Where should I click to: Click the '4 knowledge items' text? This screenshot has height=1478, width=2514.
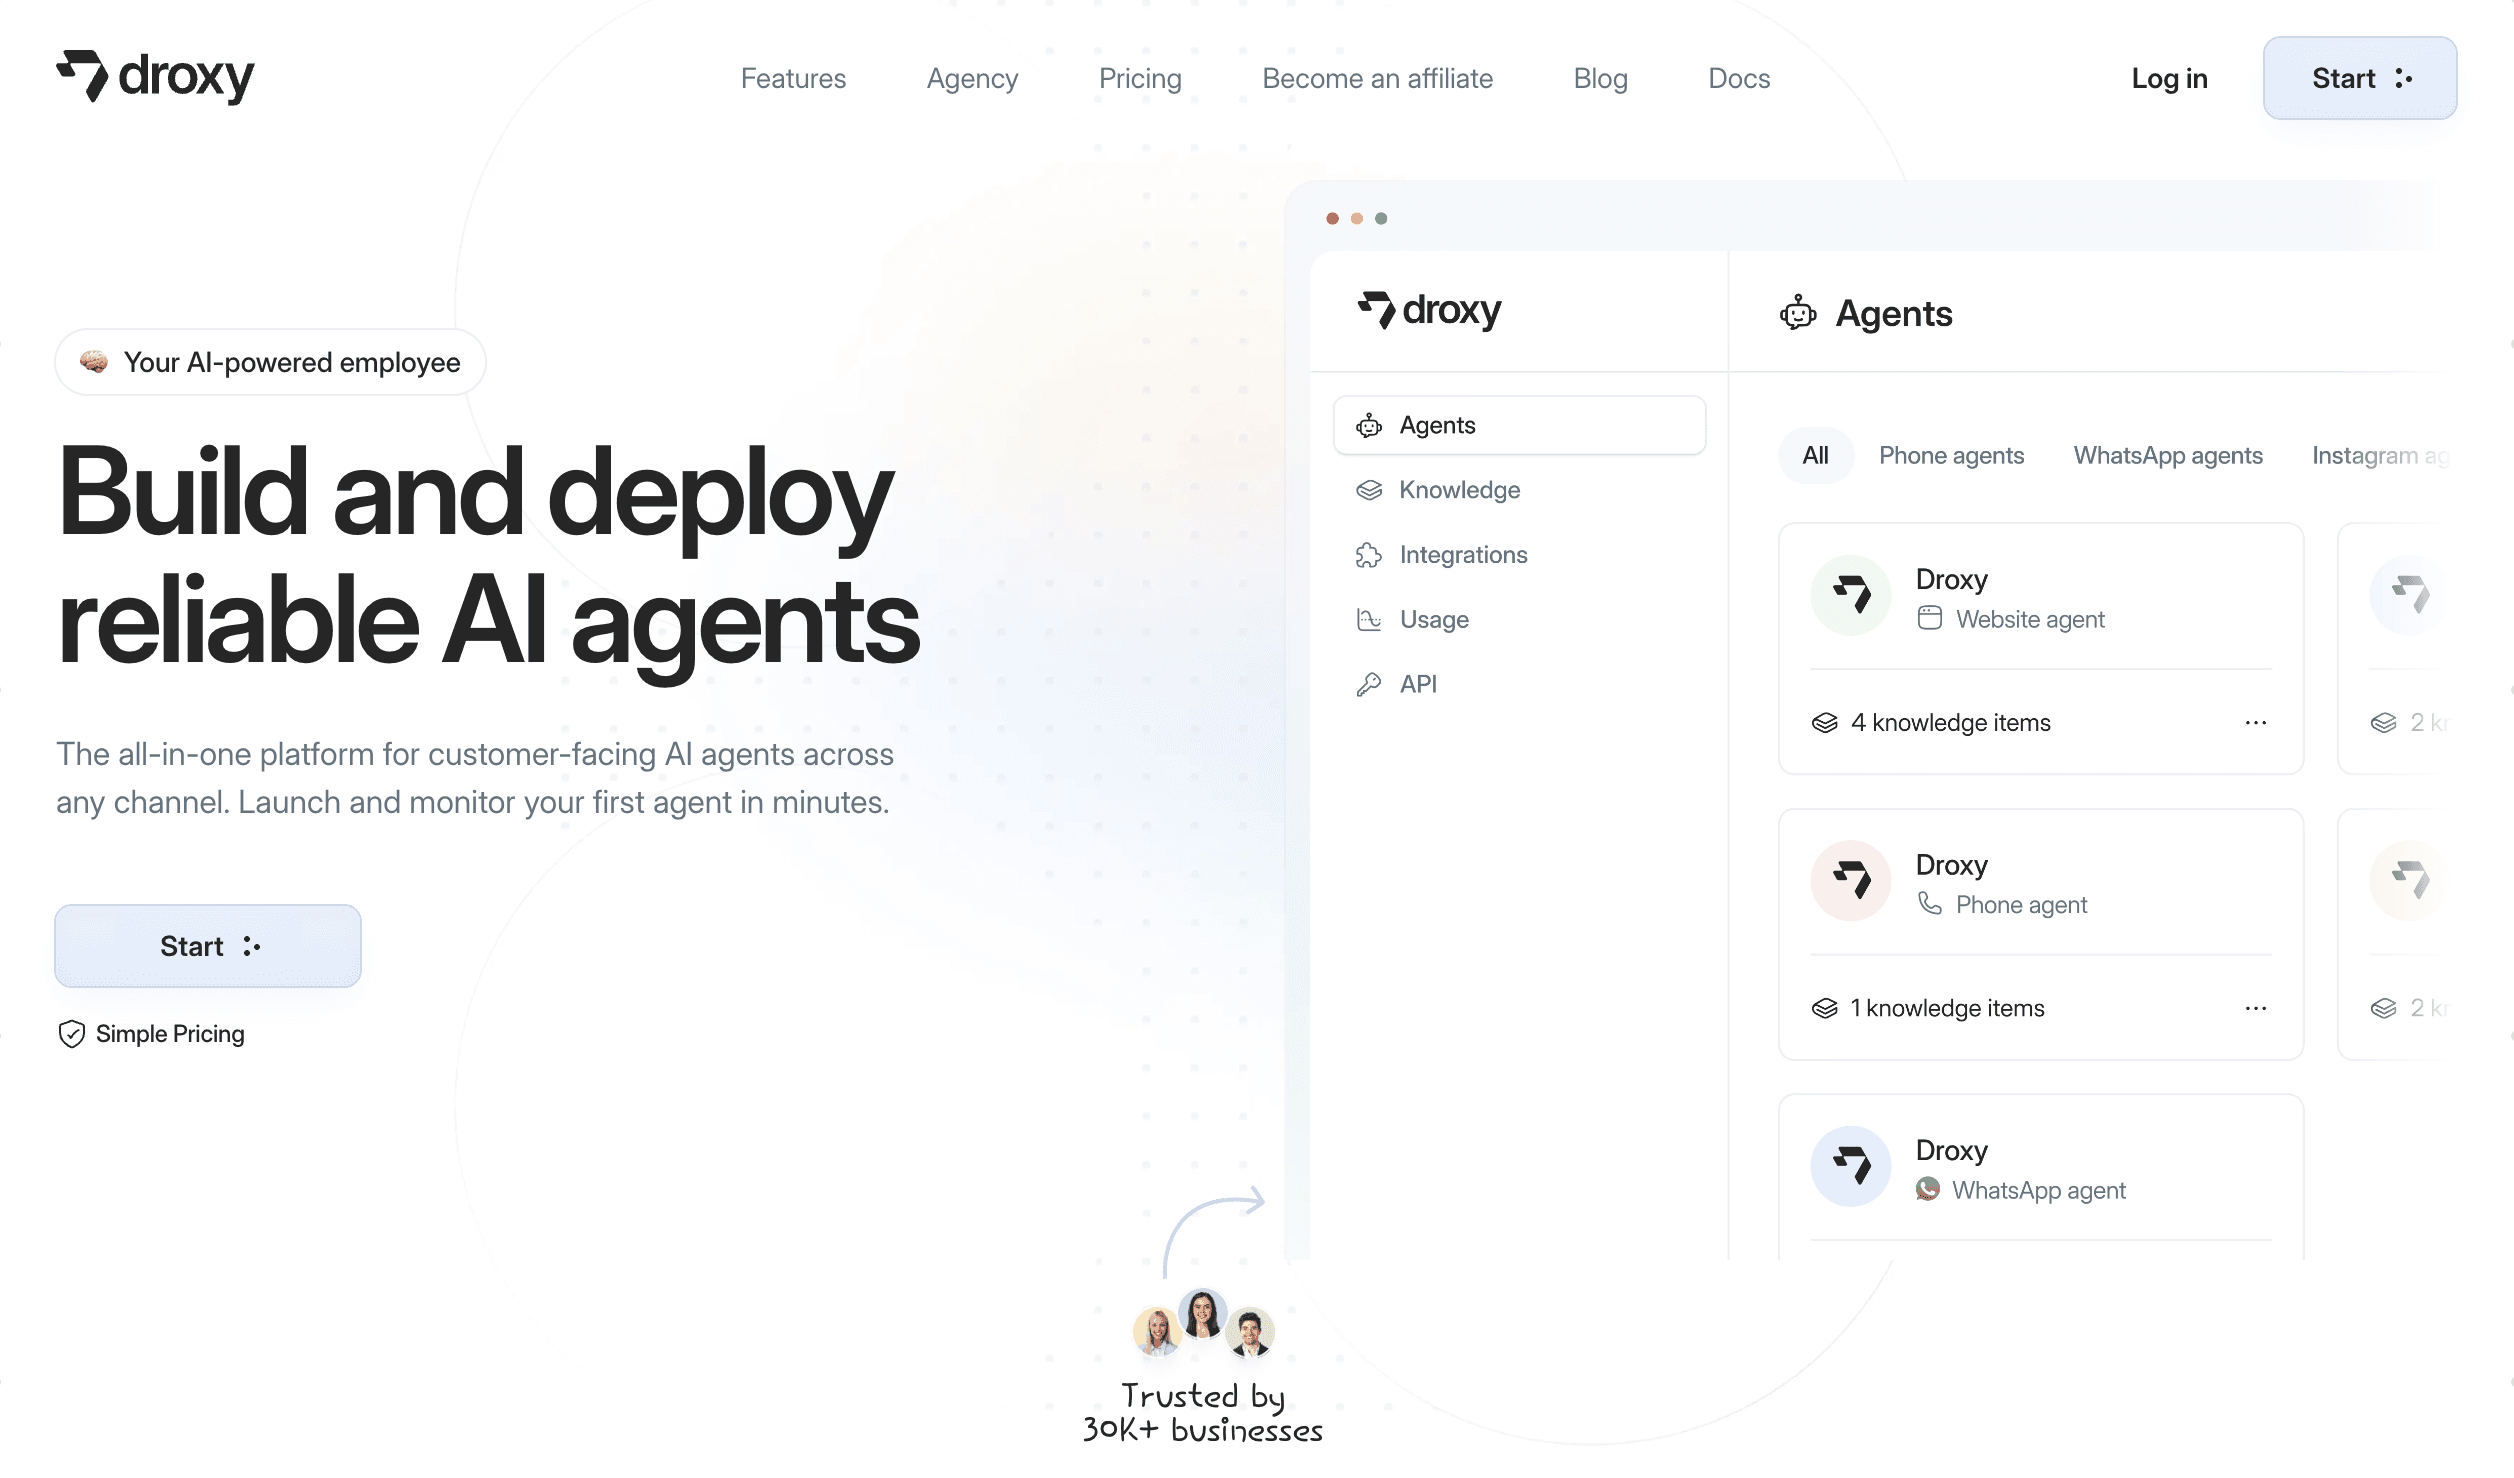(x=1950, y=723)
